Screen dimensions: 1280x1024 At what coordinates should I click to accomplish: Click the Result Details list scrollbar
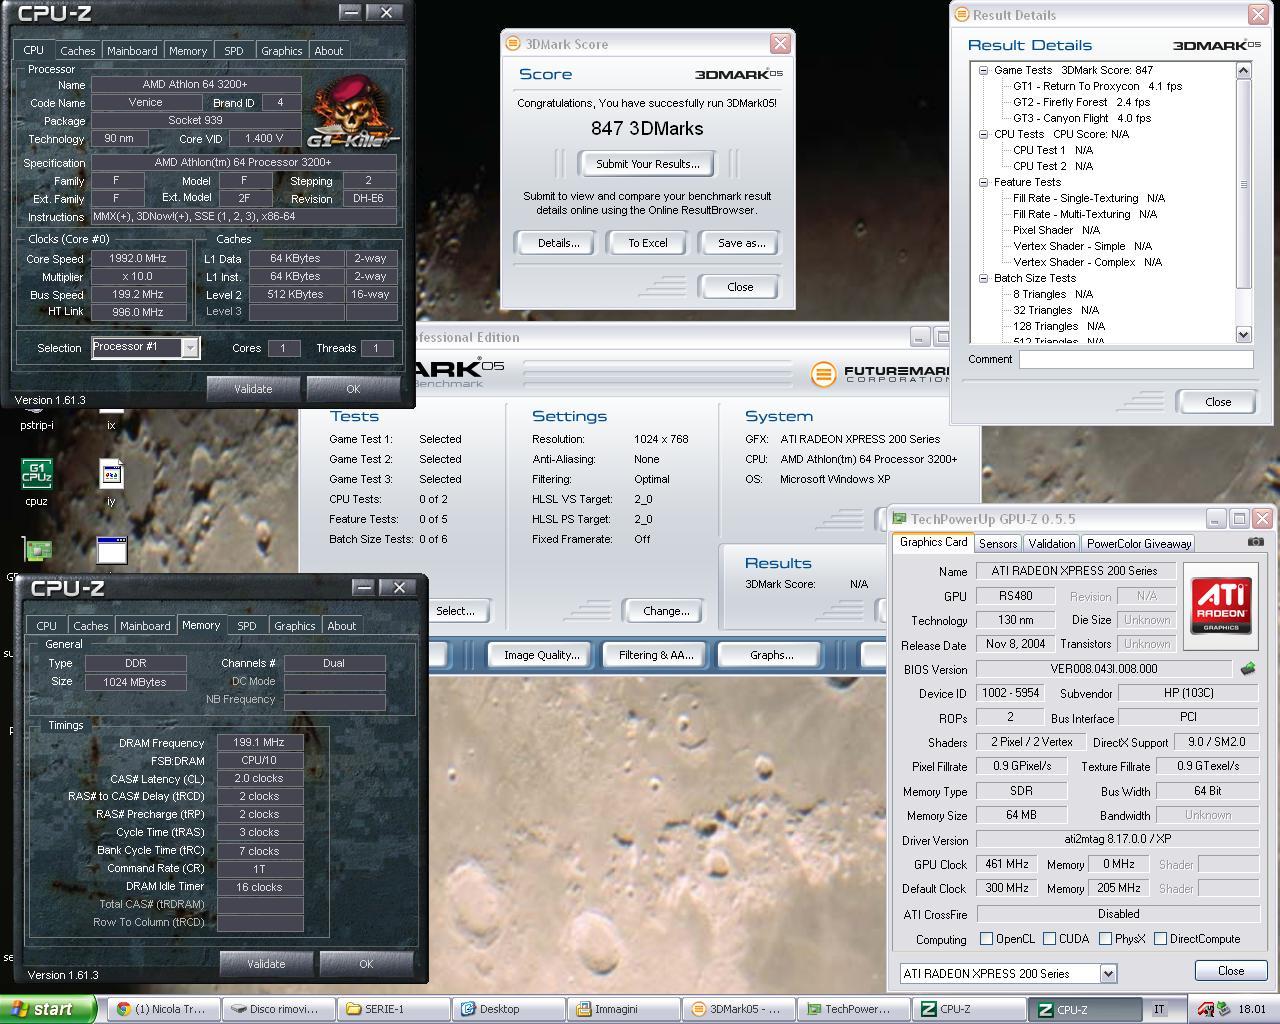coord(1244,202)
